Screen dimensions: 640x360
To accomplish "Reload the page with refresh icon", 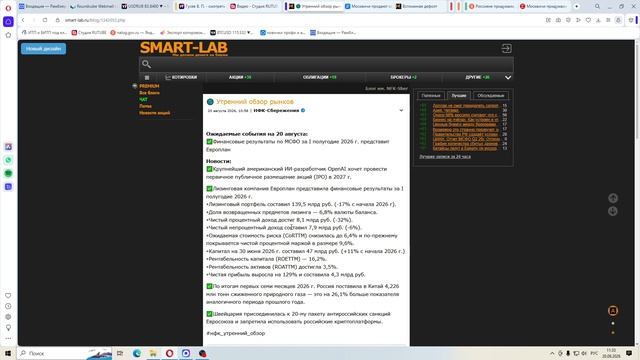I will pos(45,20).
